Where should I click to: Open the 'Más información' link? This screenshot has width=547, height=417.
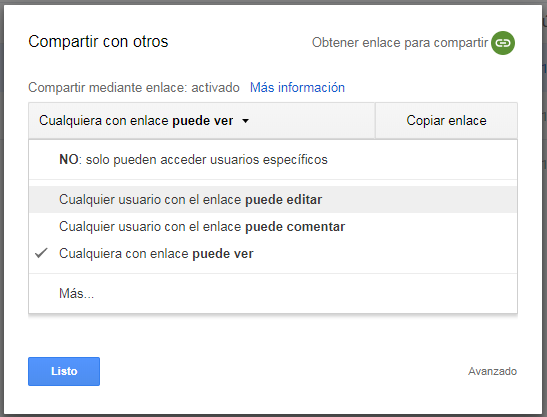(x=297, y=88)
